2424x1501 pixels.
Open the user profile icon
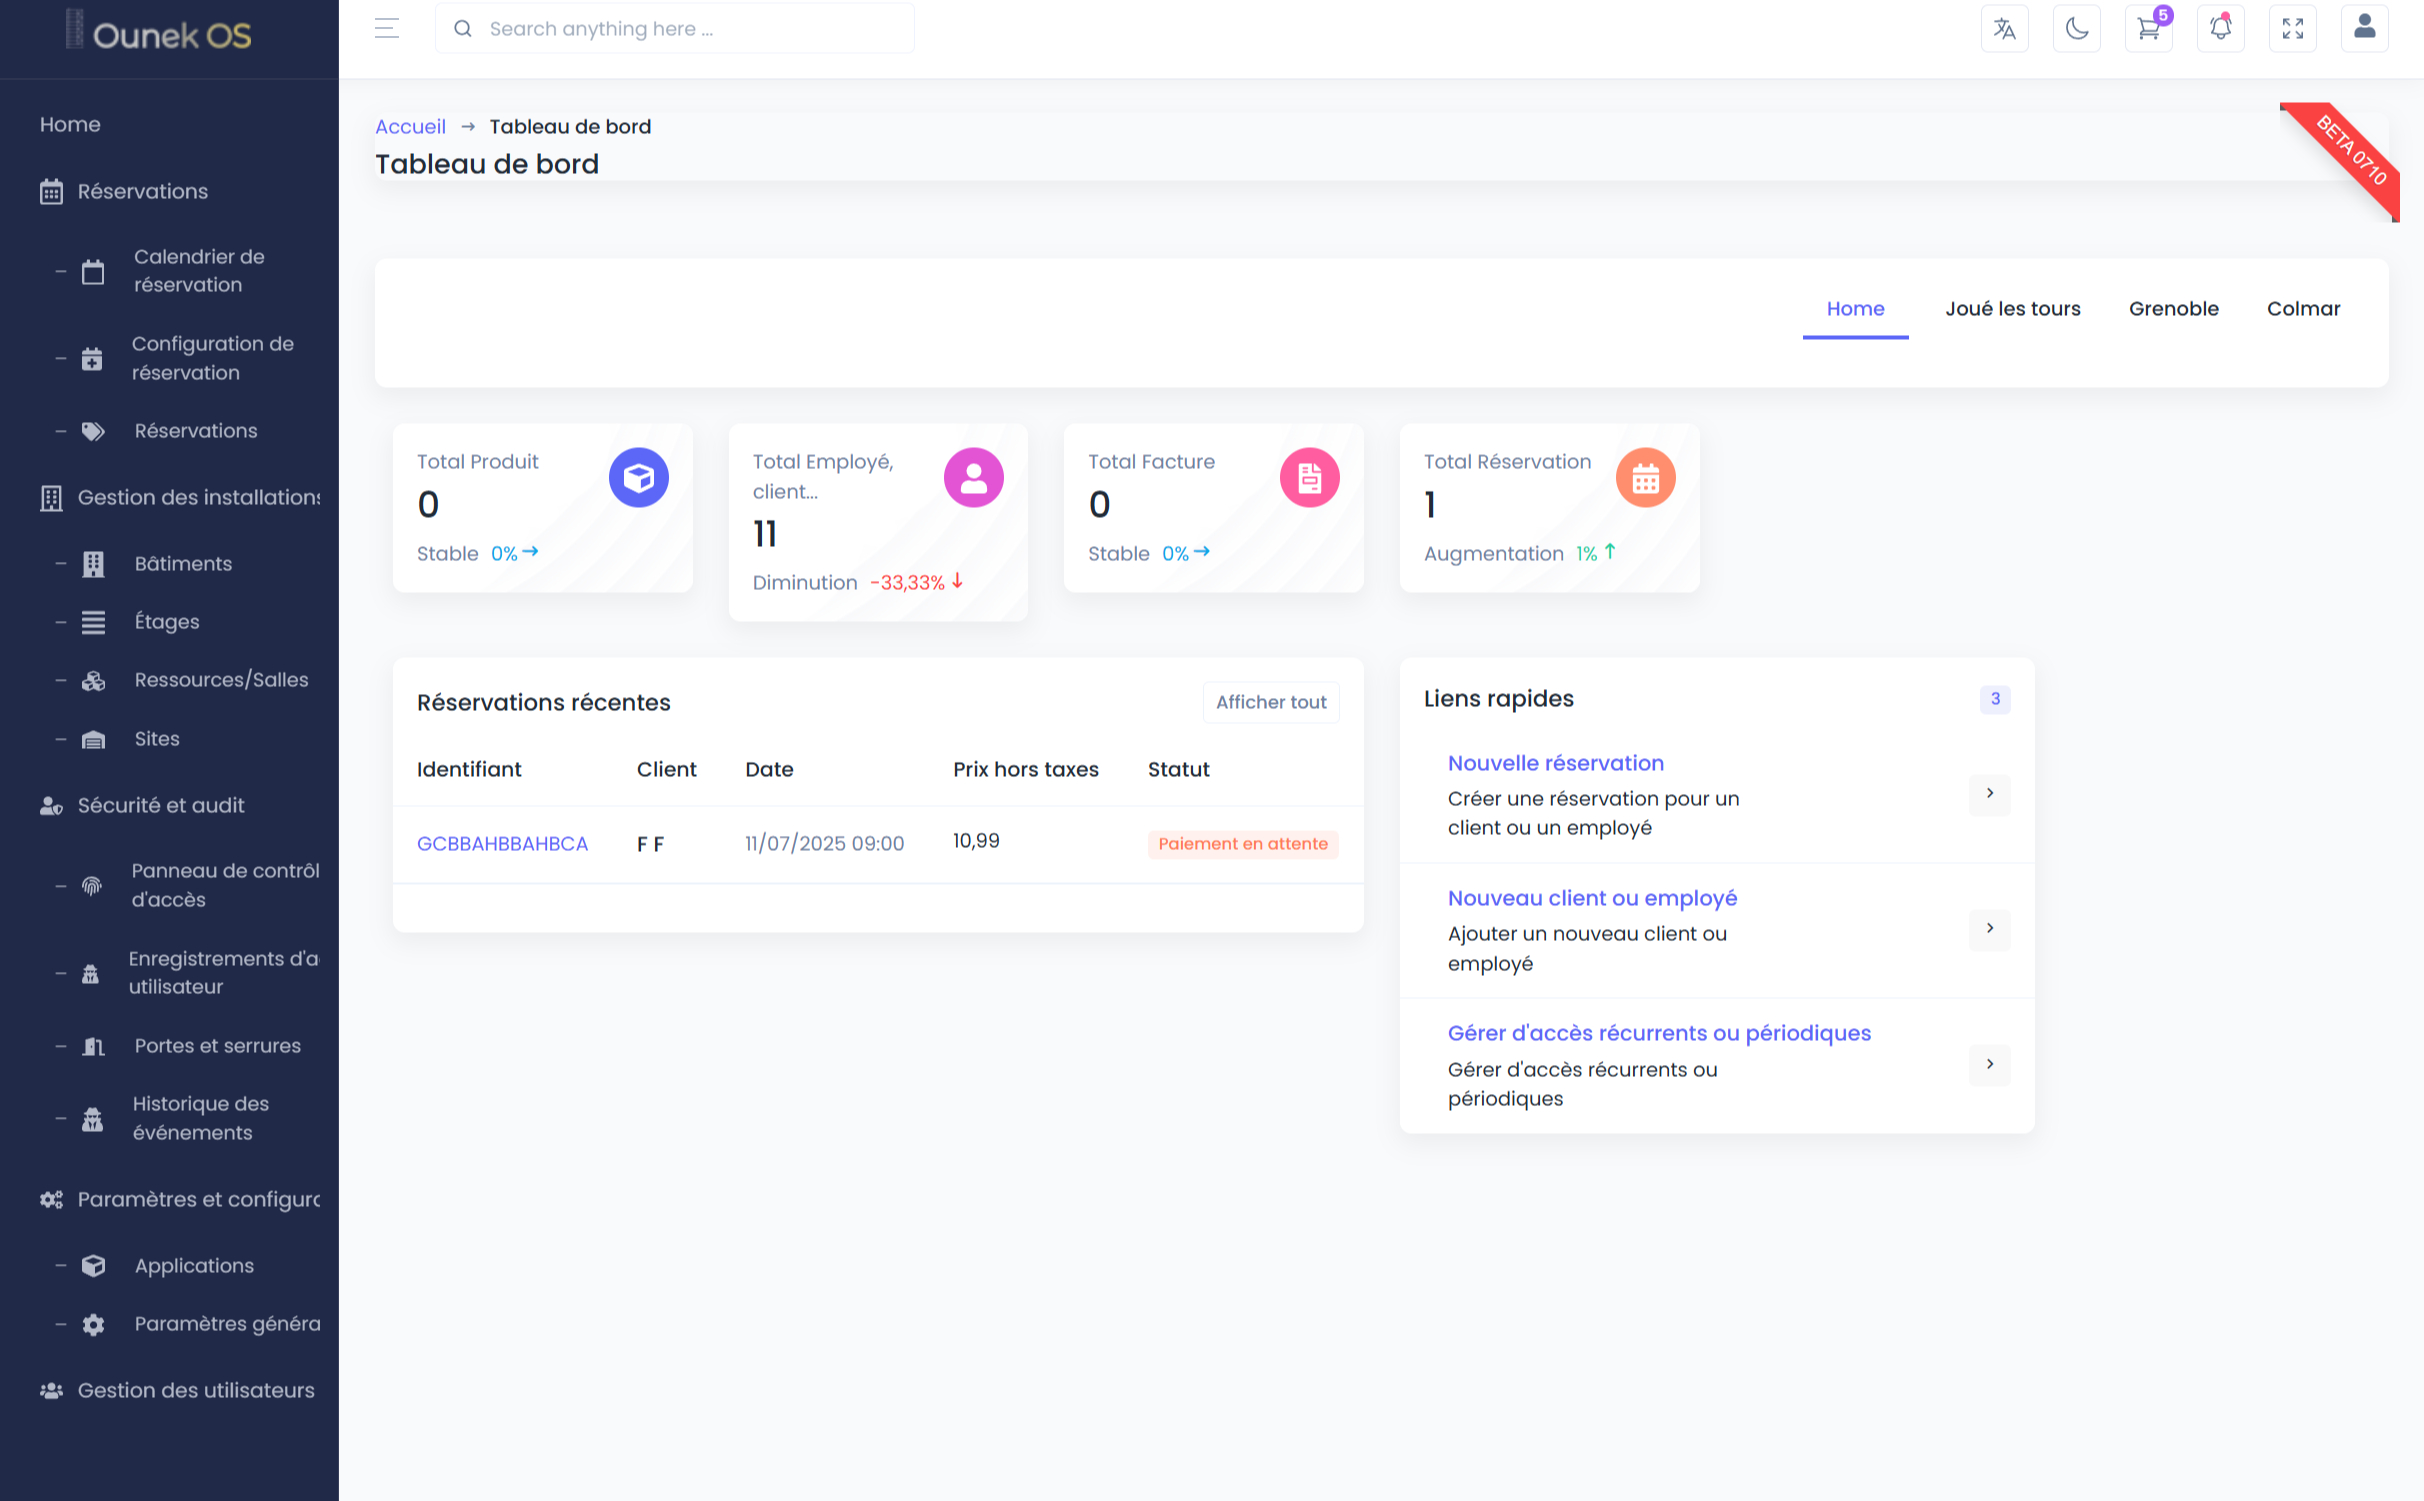(x=2364, y=27)
